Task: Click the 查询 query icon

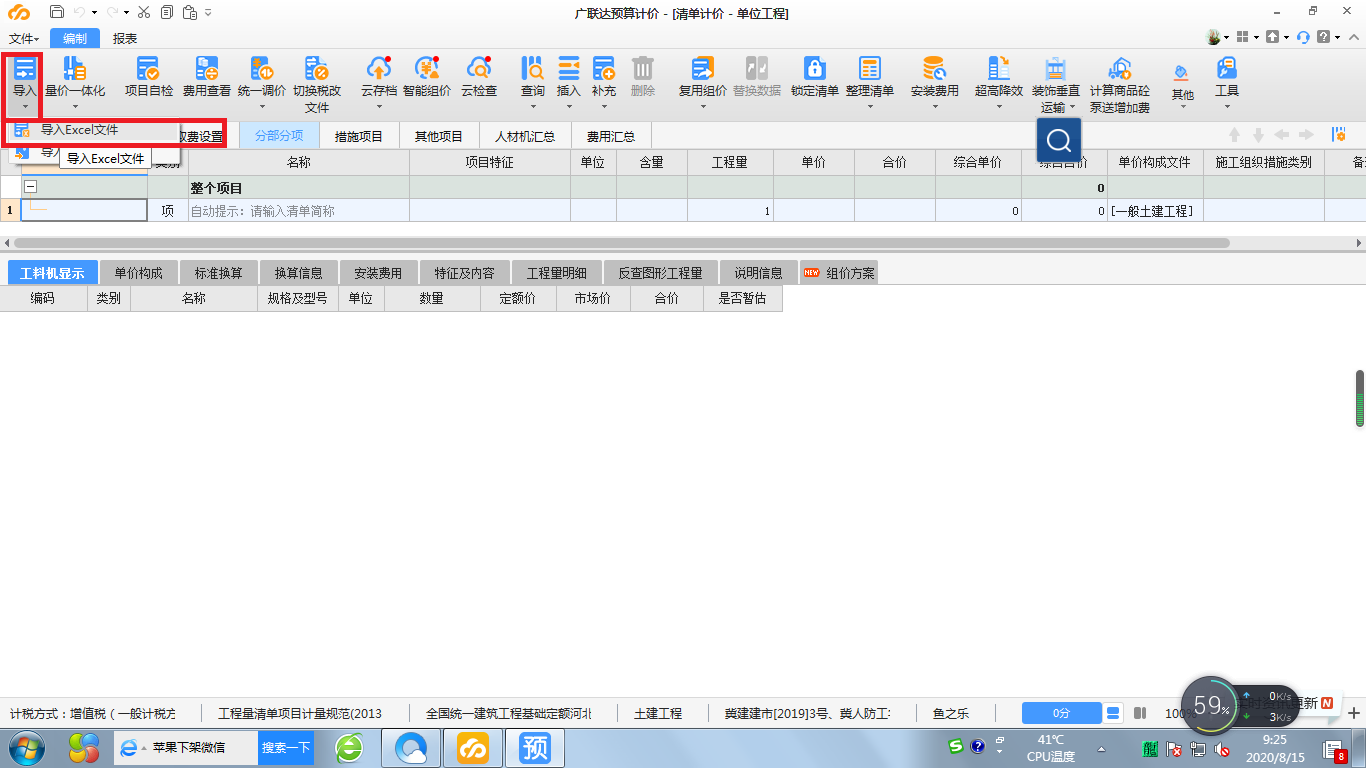Action: tap(533, 69)
